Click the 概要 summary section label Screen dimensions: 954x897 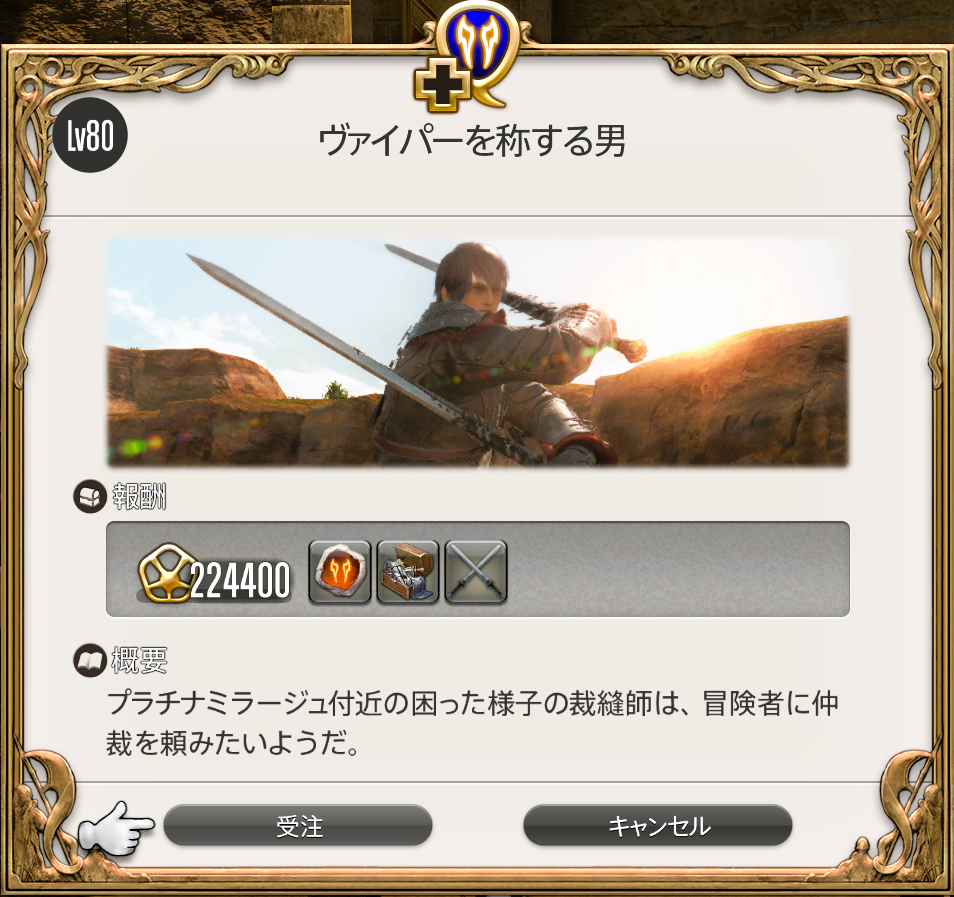point(139,660)
